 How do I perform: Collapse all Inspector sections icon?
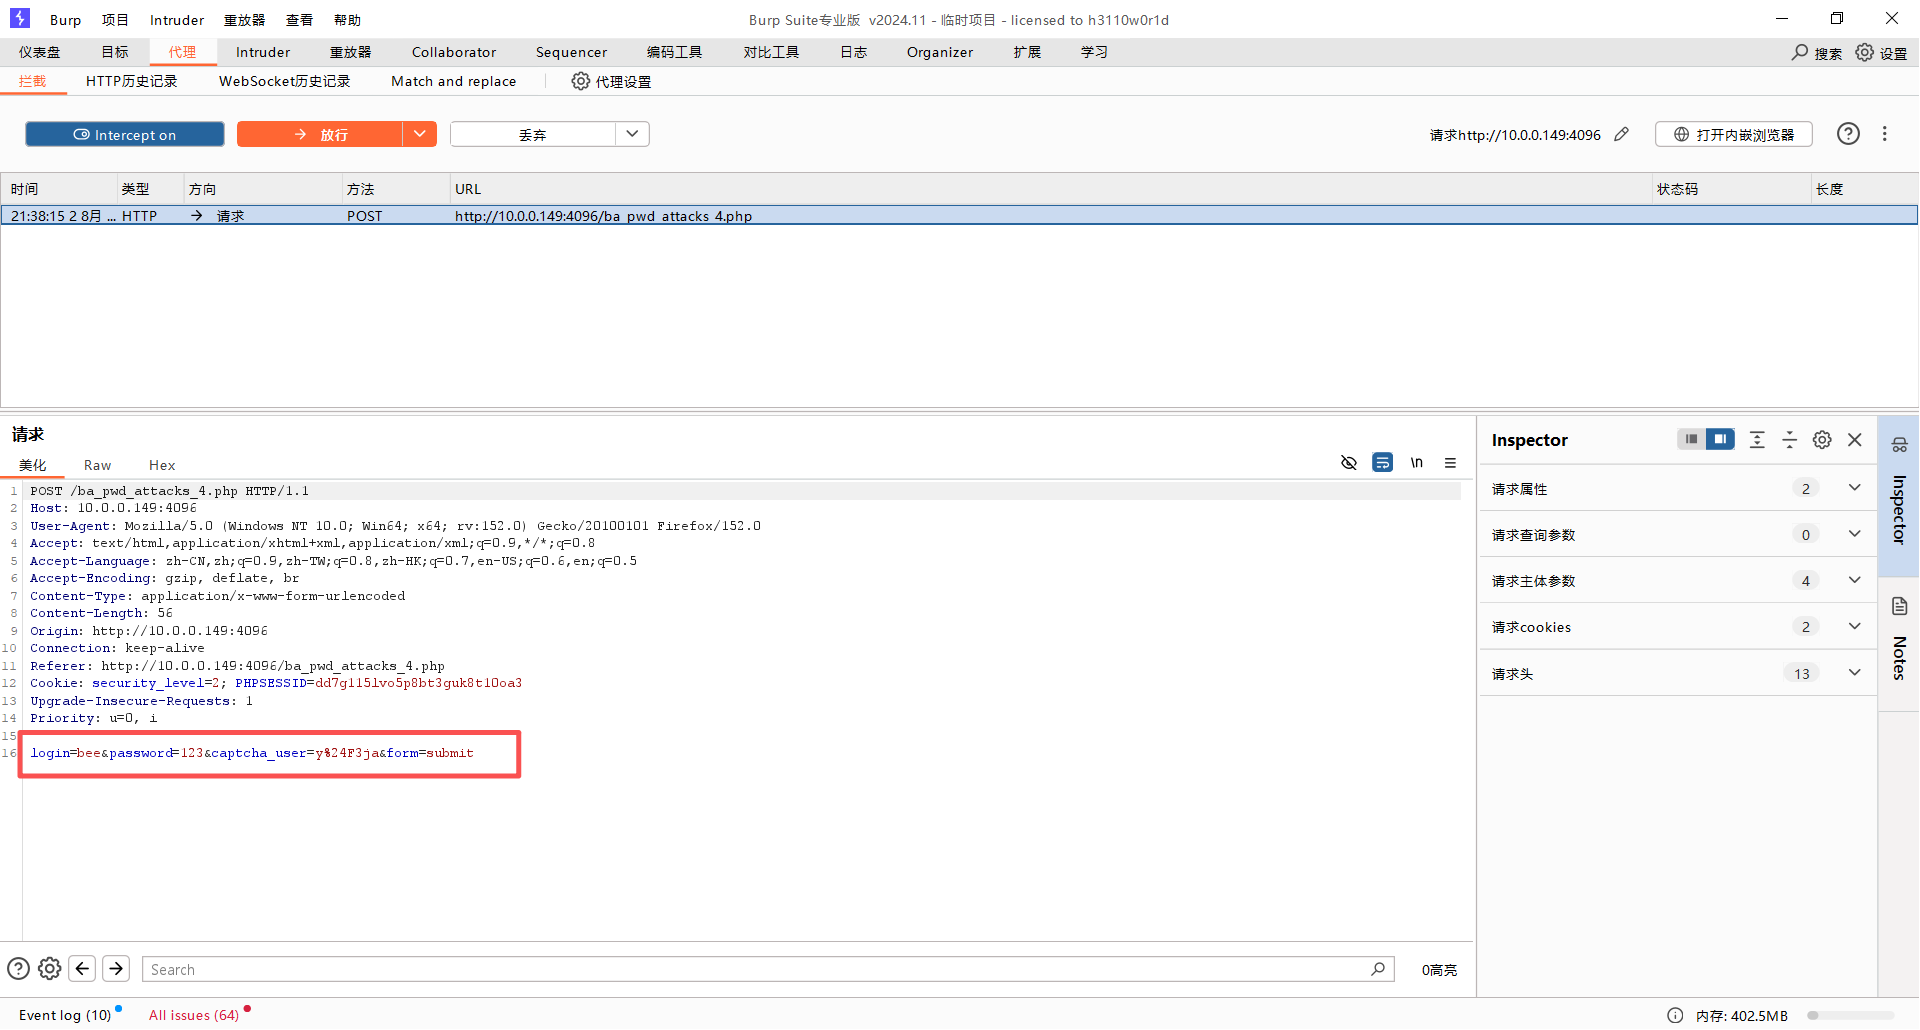[1790, 439]
